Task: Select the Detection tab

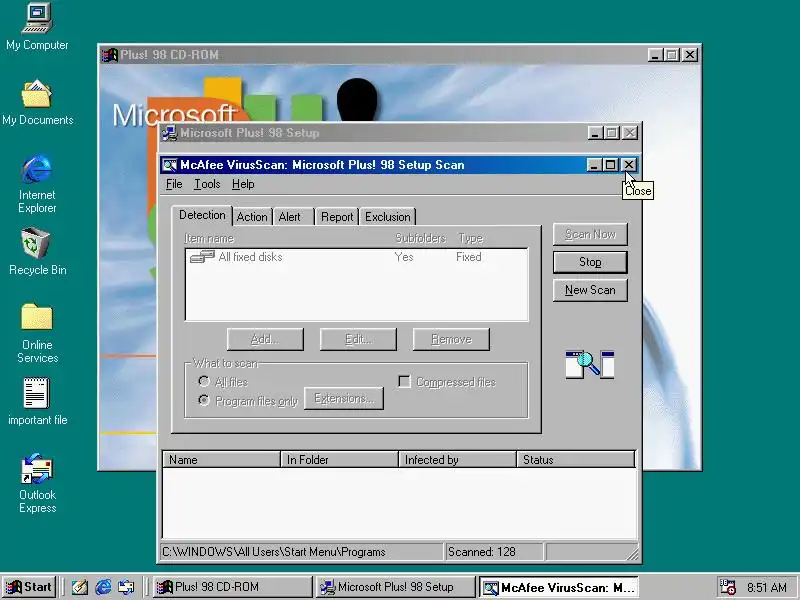Action: [x=202, y=215]
